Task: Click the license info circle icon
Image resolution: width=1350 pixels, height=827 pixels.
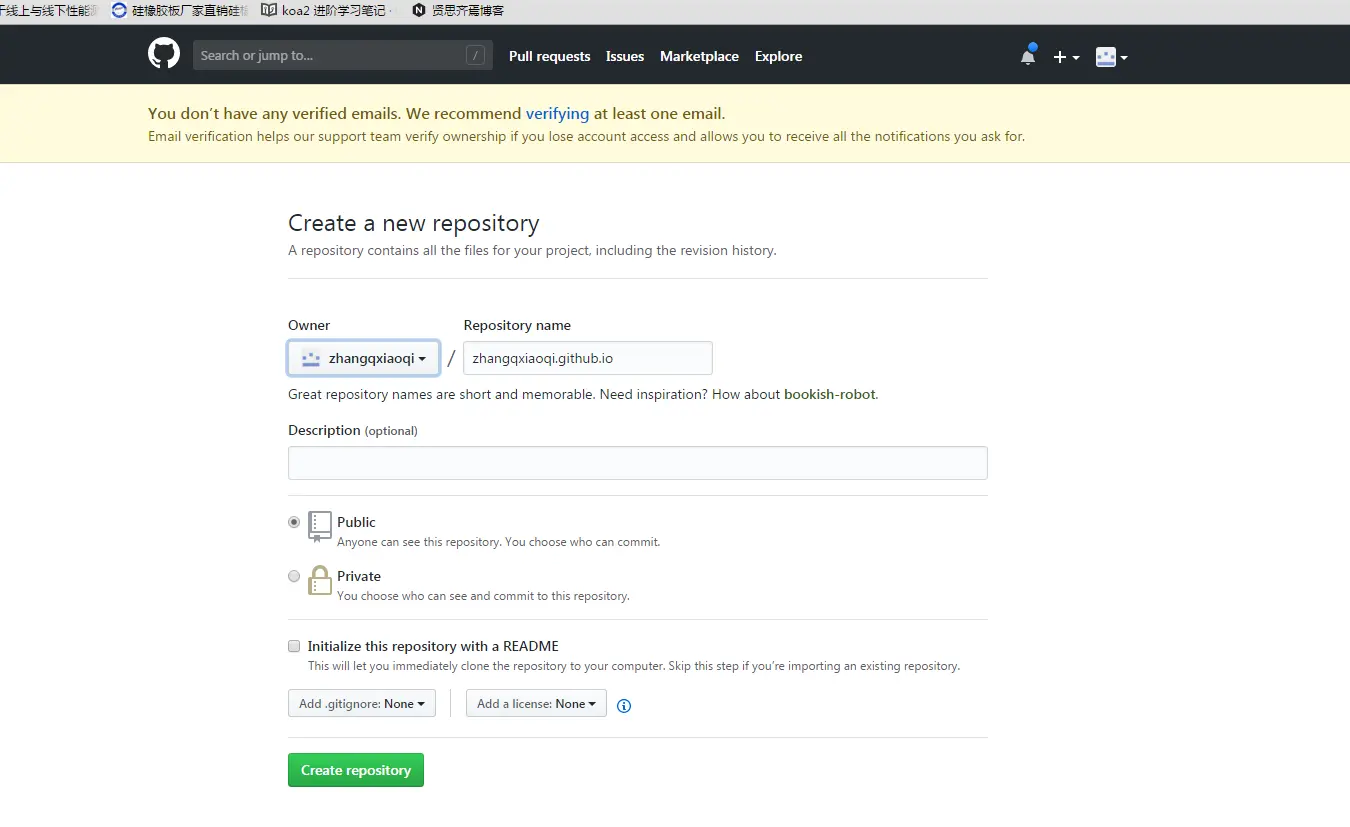Action: [x=624, y=705]
